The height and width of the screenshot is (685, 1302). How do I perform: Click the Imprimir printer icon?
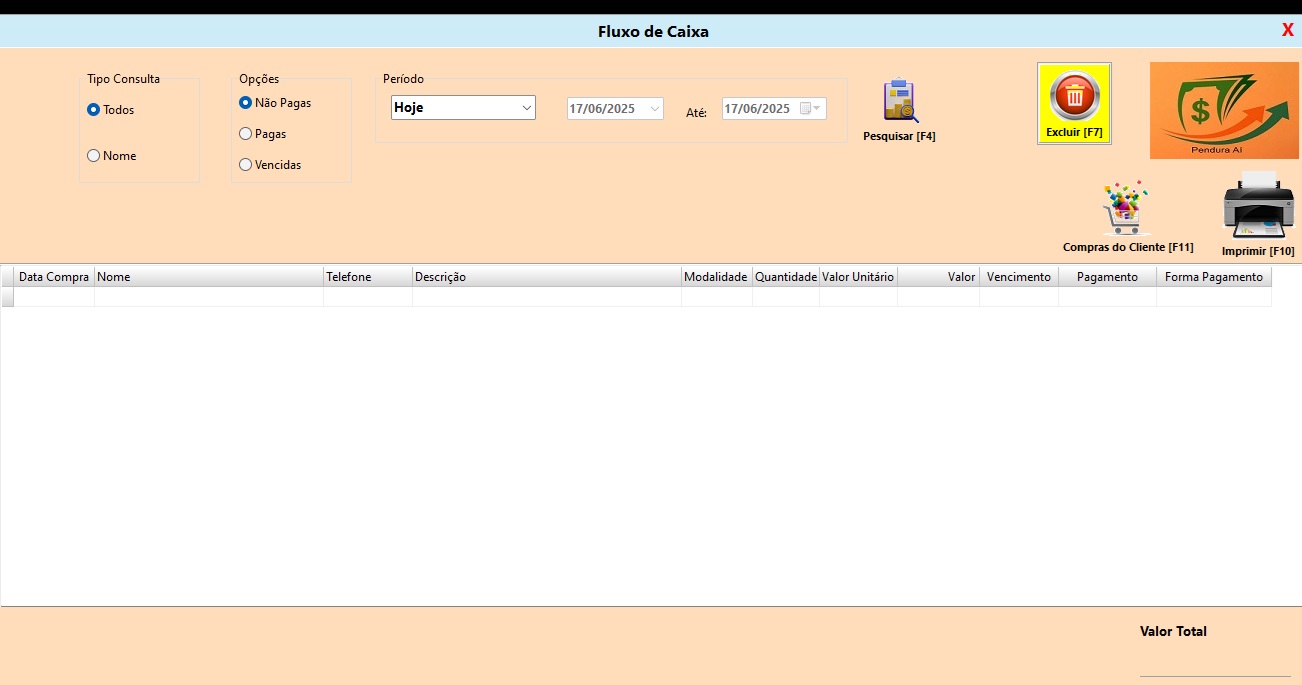[x=1258, y=206]
